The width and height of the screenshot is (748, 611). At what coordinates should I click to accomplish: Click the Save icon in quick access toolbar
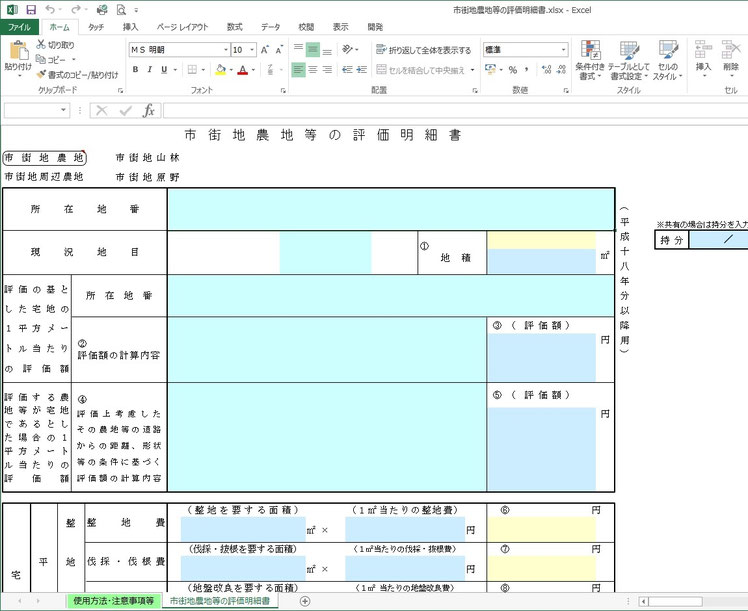pyautogui.click(x=30, y=9)
